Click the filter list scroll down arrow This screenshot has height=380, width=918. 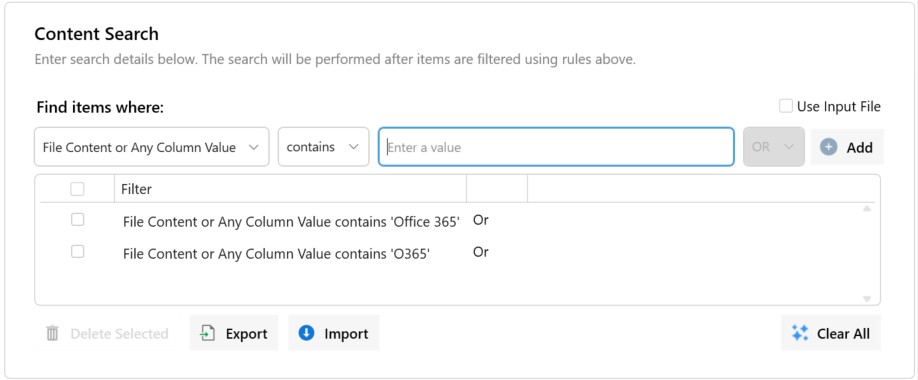click(867, 299)
